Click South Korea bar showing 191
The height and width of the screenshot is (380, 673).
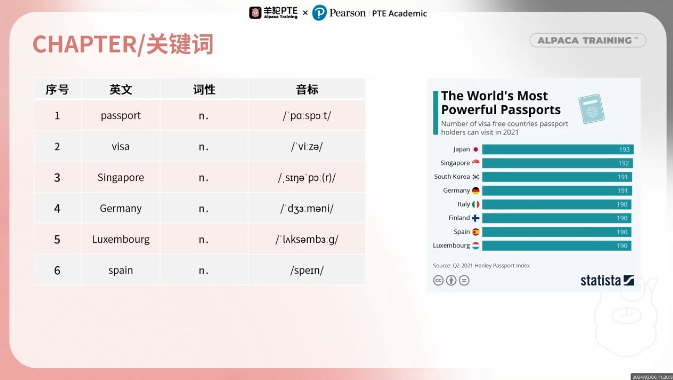(557, 177)
